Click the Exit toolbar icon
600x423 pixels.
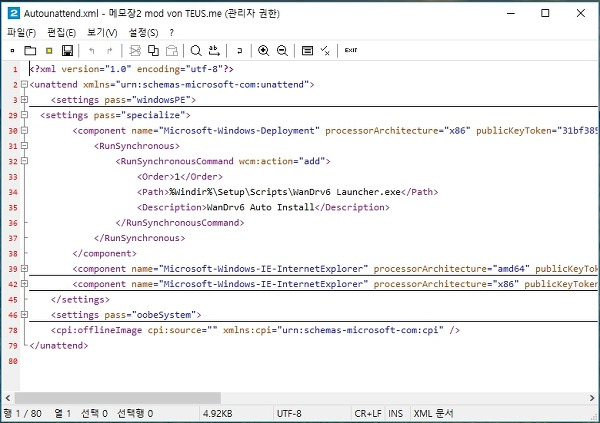(351, 50)
